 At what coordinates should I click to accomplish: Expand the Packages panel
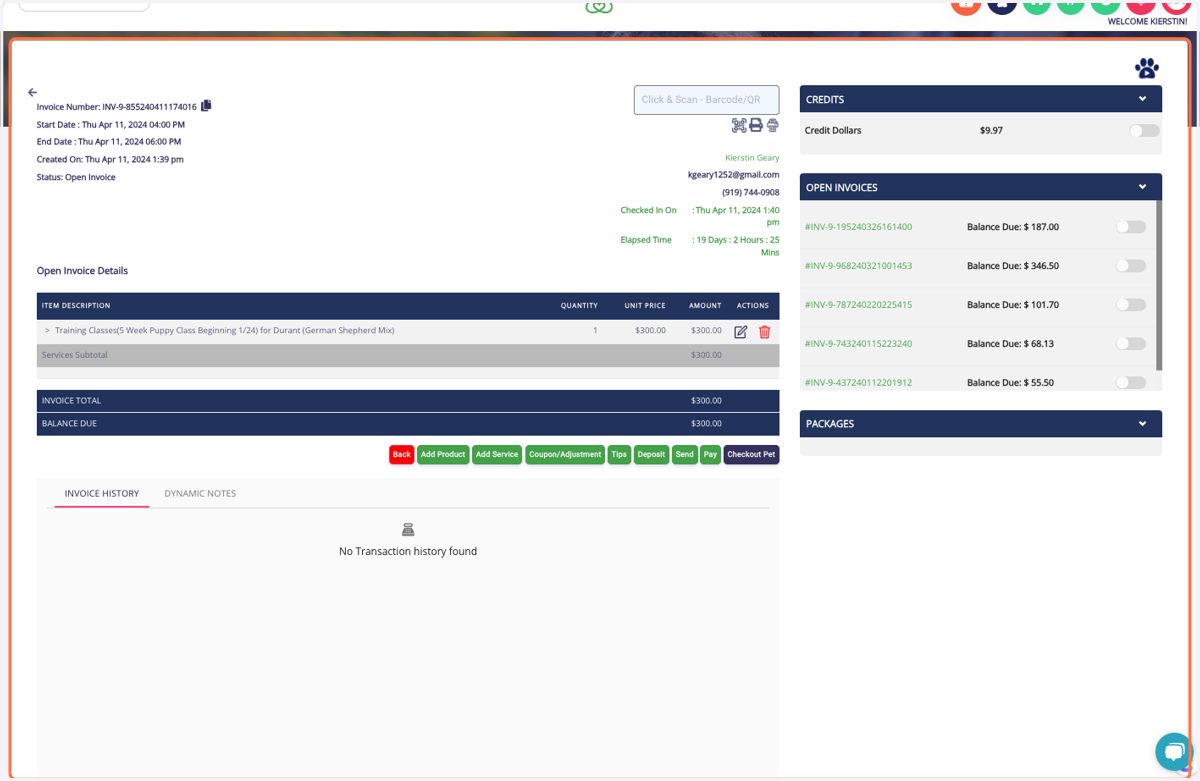tap(1142, 424)
